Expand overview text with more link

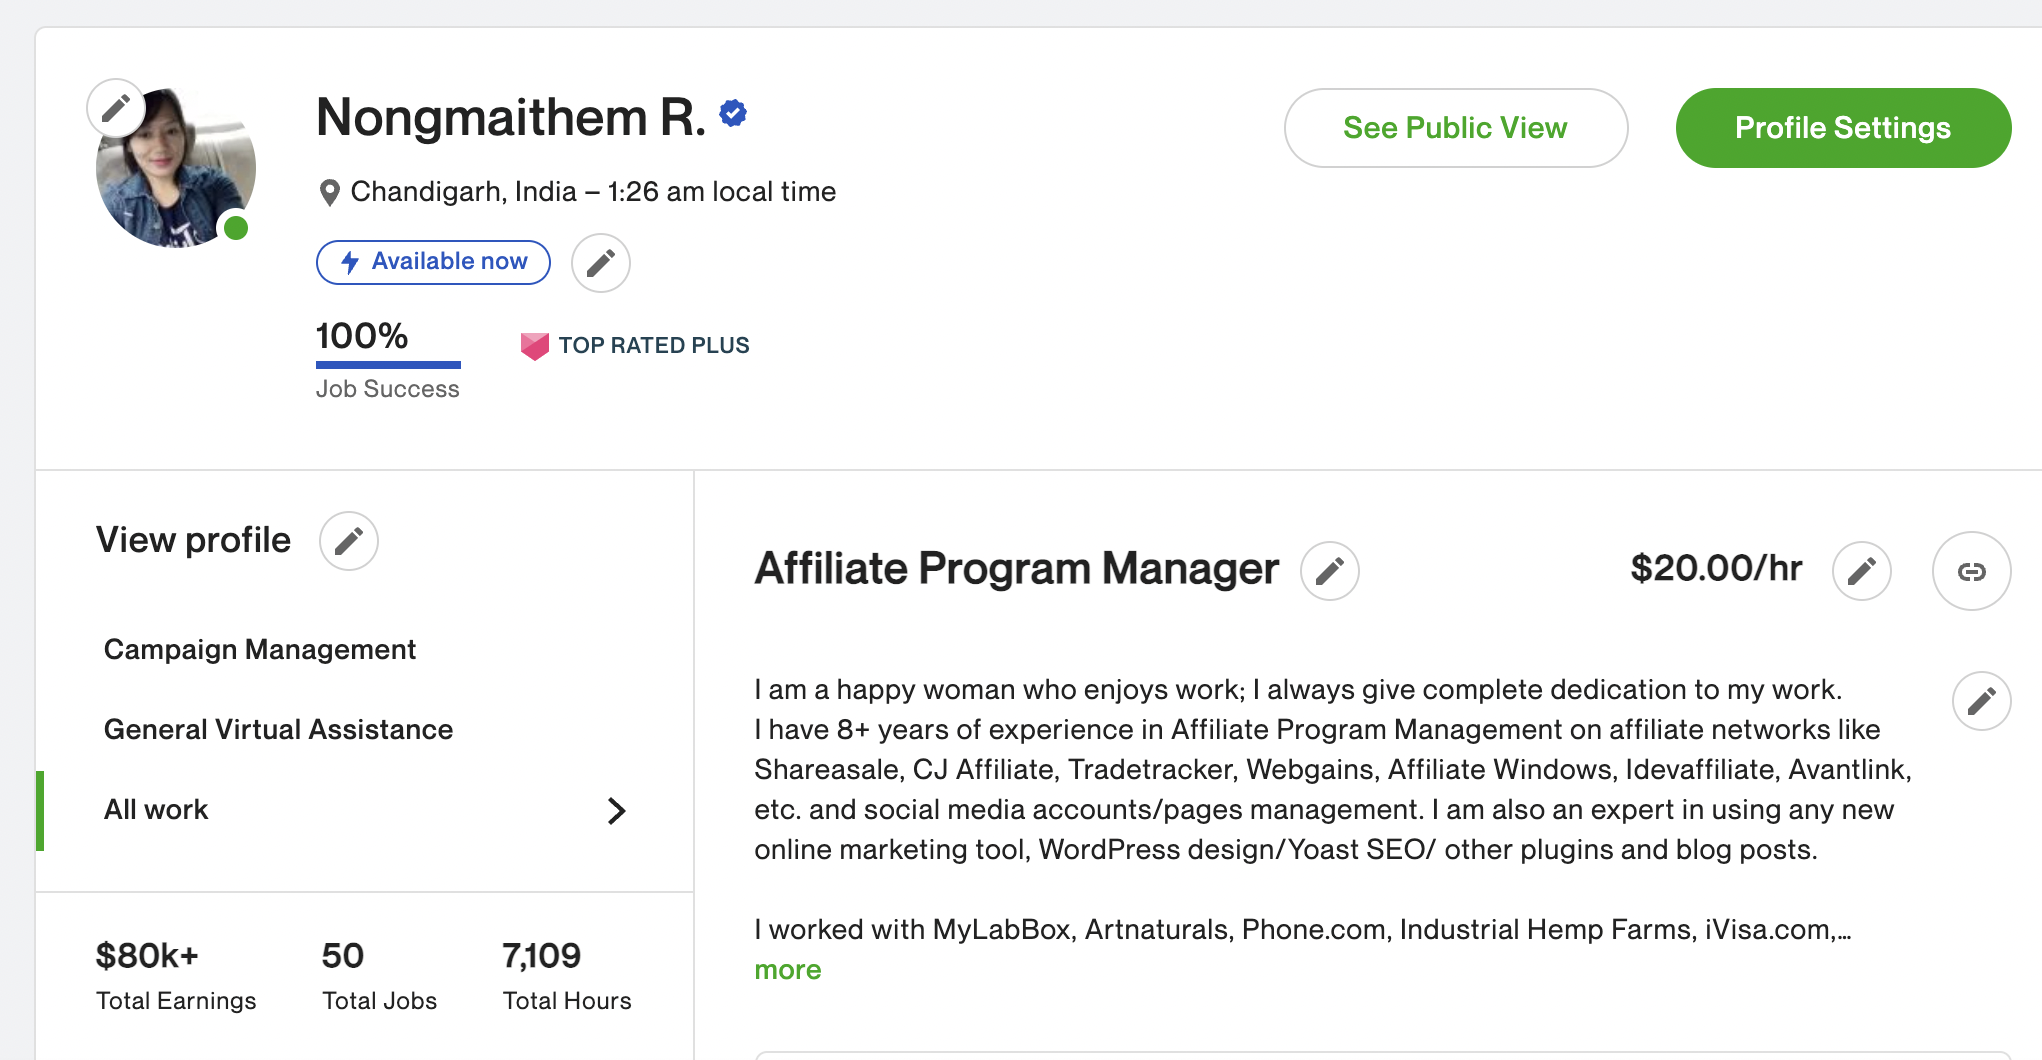click(x=787, y=970)
